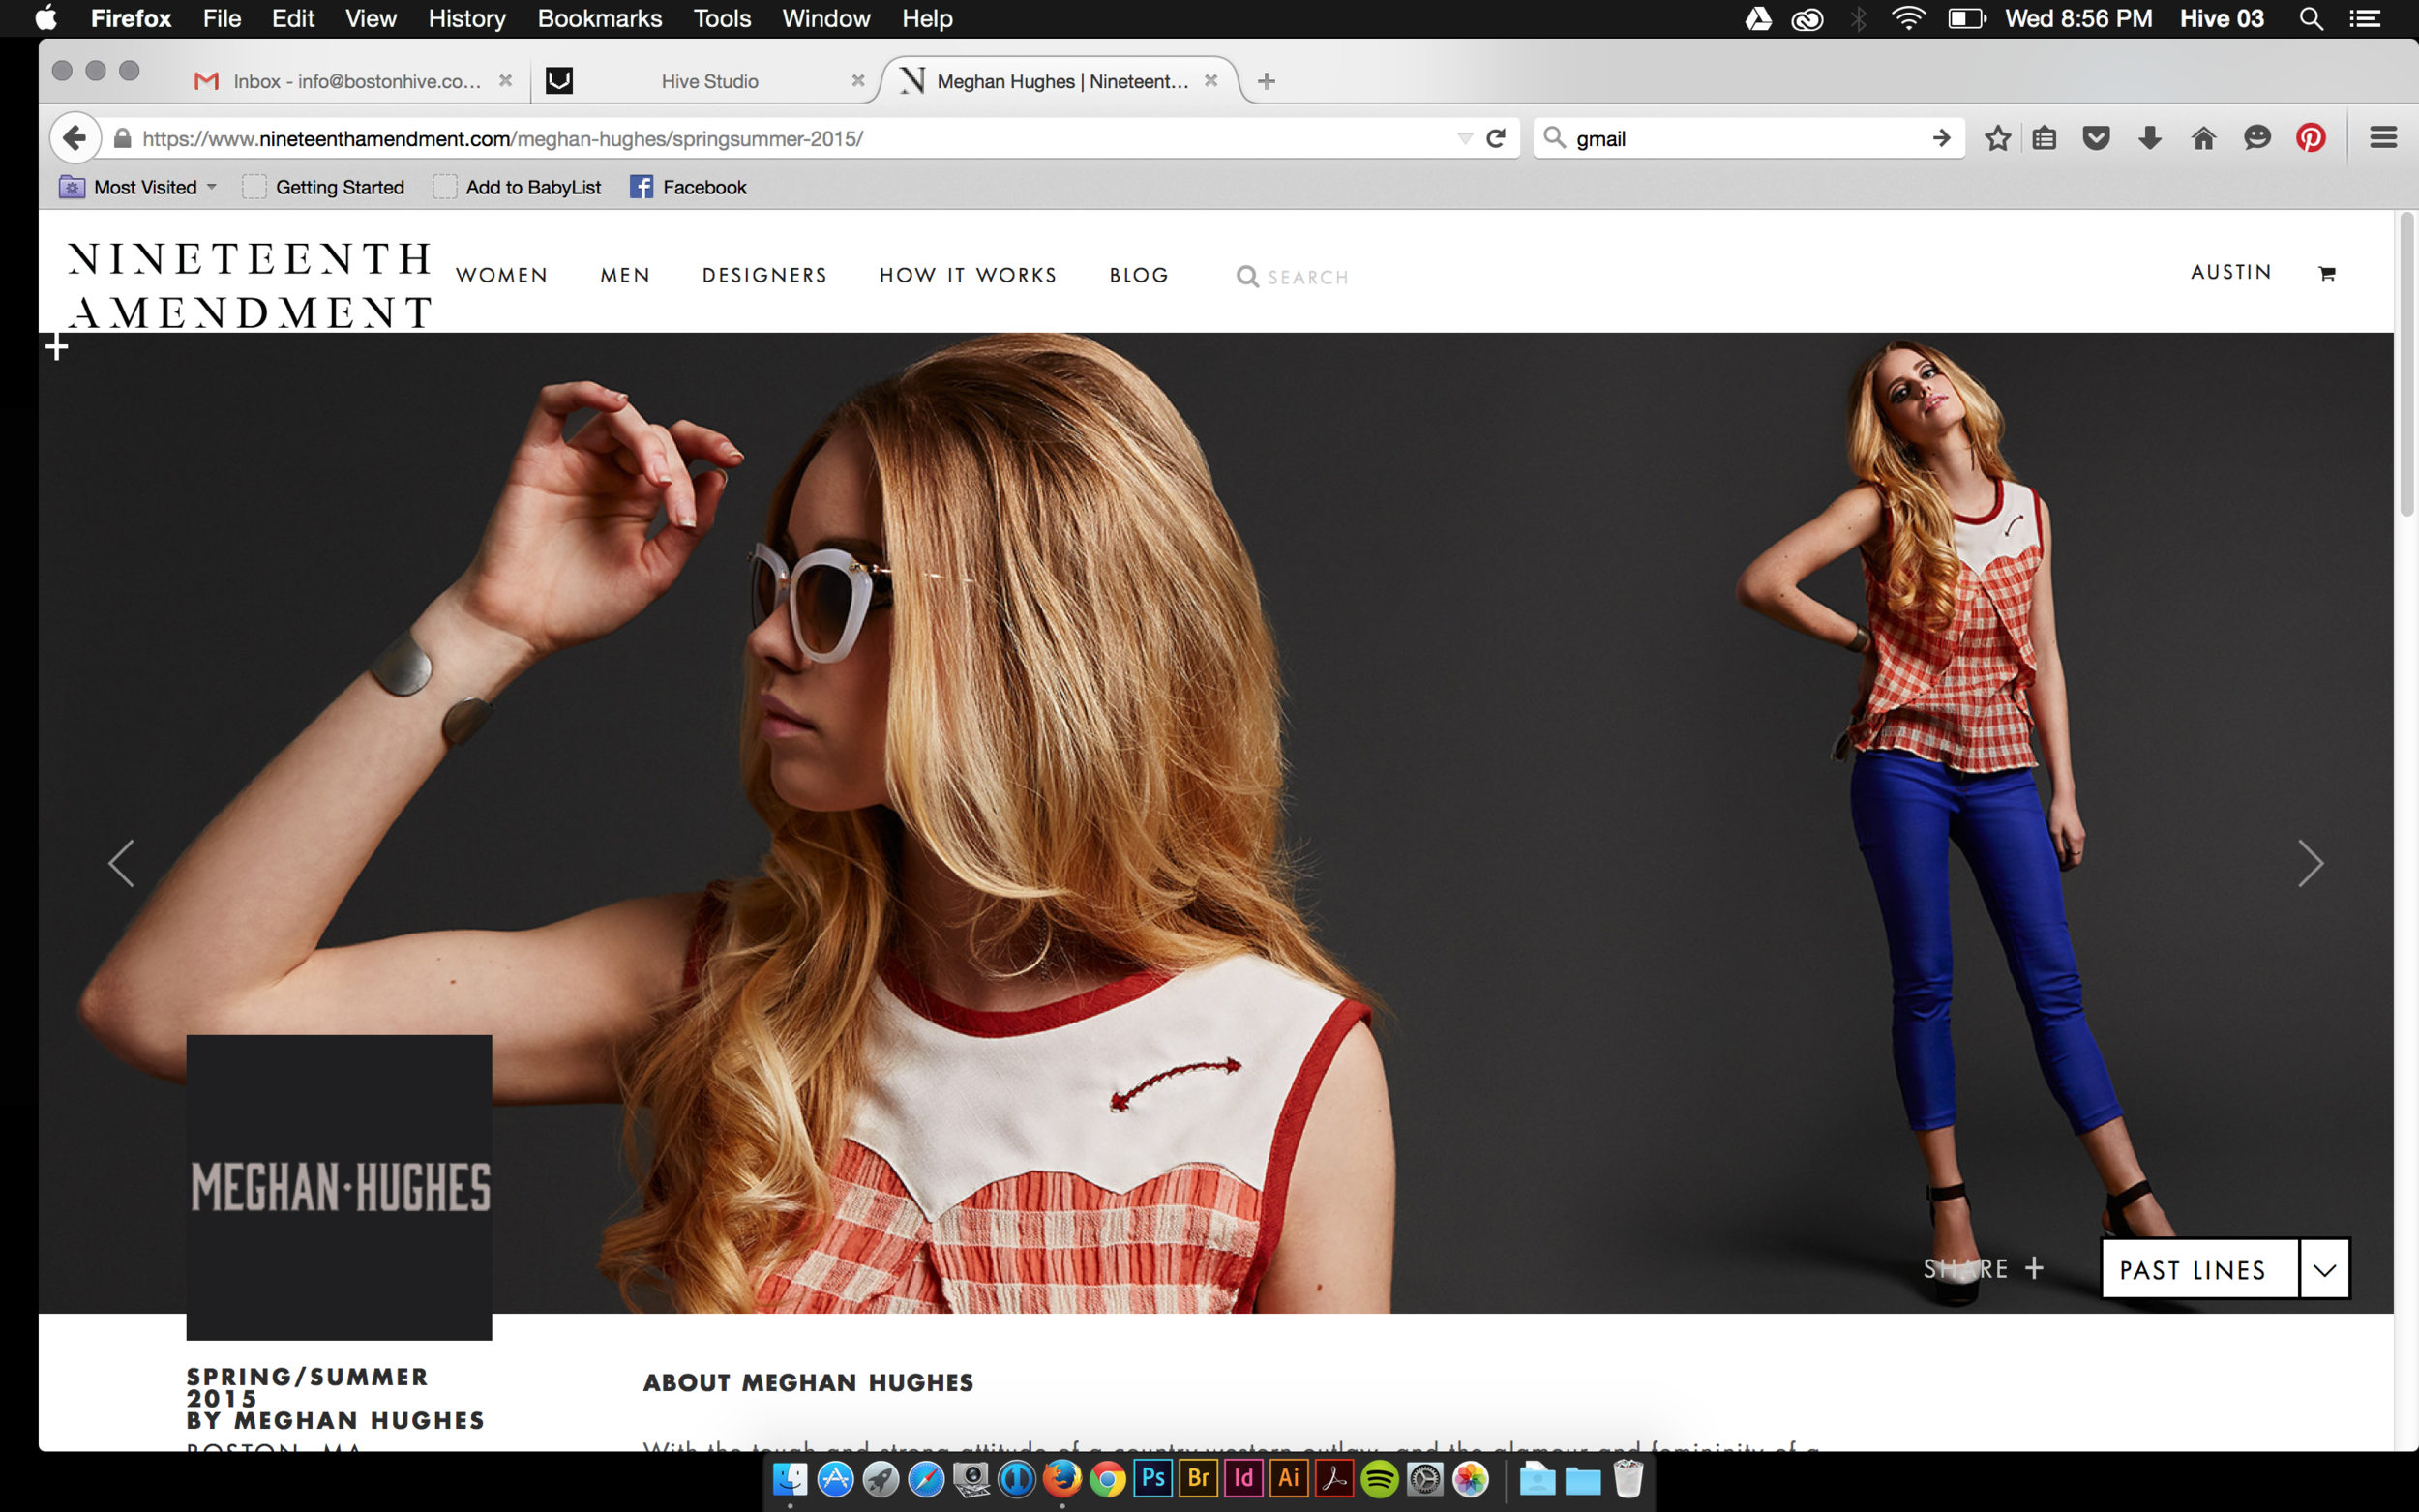2419x1512 pixels.
Task: Click the Nineteenth Amendment logo
Action: point(249,285)
